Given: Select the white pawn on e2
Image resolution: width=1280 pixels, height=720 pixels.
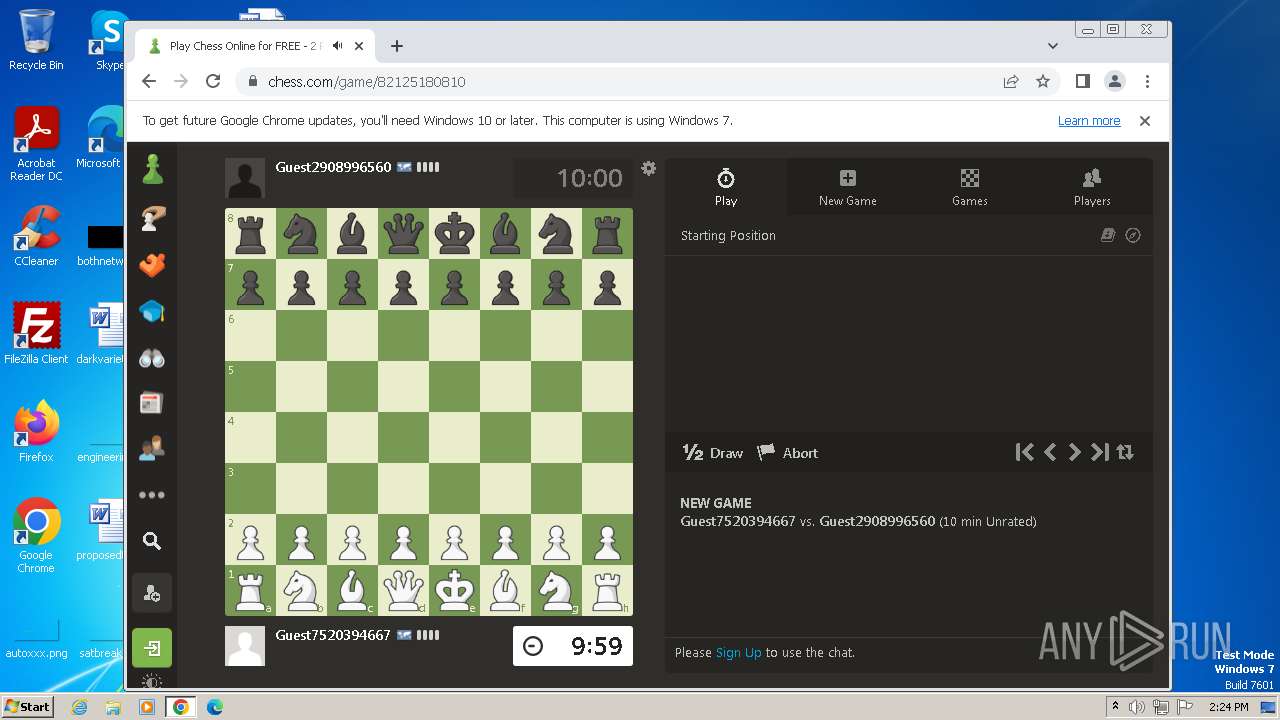Looking at the screenshot, I should pyautogui.click(x=454, y=539).
